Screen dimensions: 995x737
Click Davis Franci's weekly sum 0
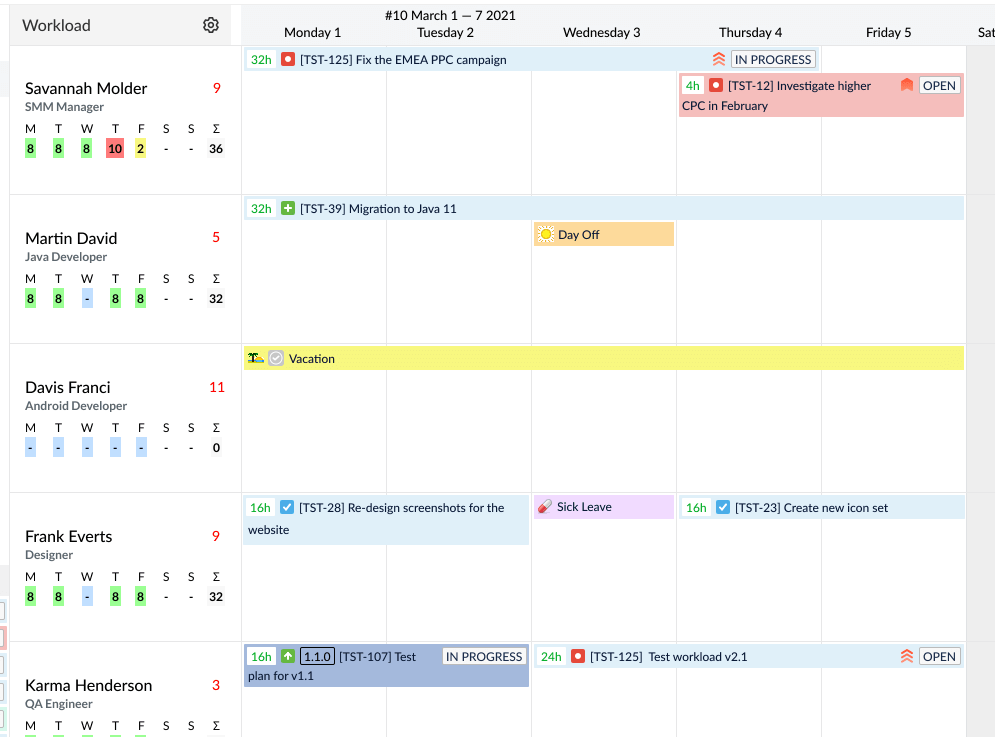[x=216, y=448]
